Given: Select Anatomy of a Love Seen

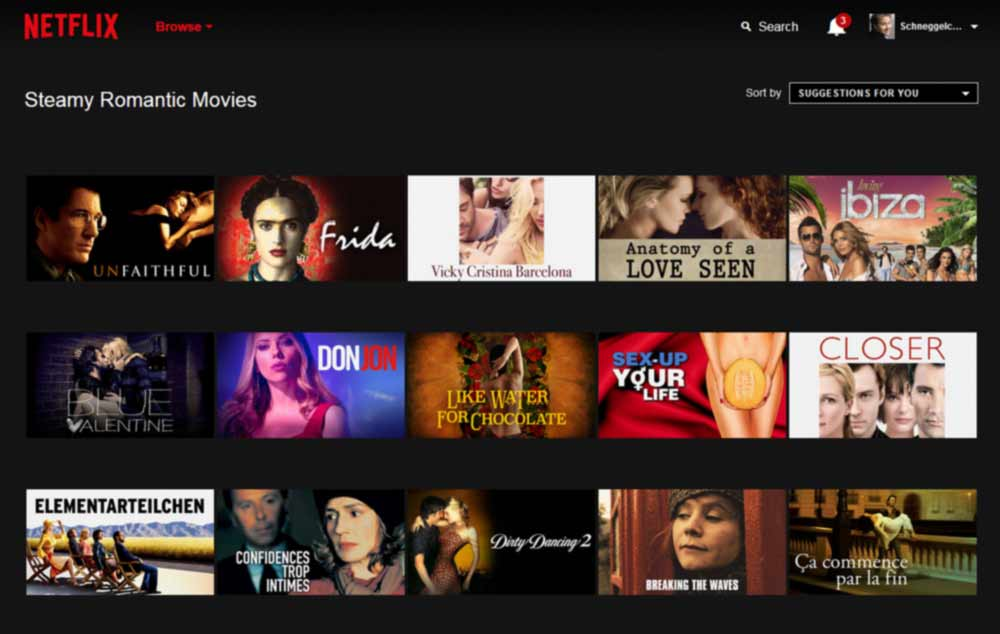Looking at the screenshot, I should [692, 227].
